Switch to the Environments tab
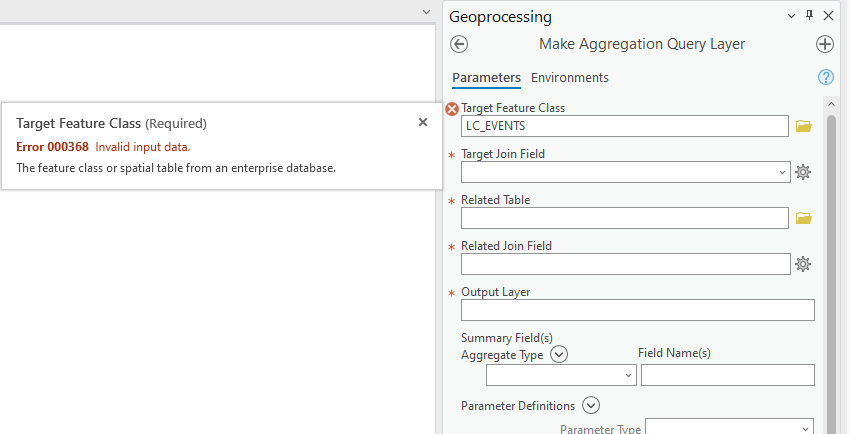Screen dimensions: 850x434 [569, 77]
